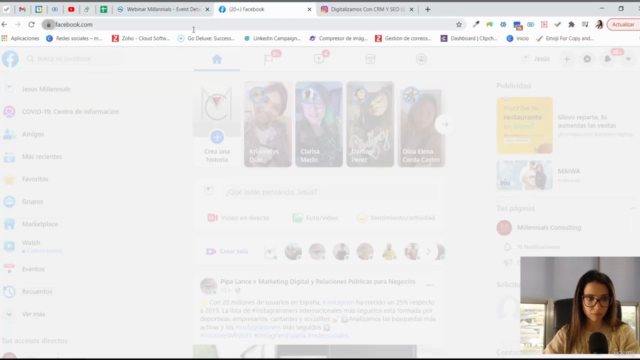Choose Sentimiento/actividad option
This screenshot has width=640, height=360.
tap(396, 218)
